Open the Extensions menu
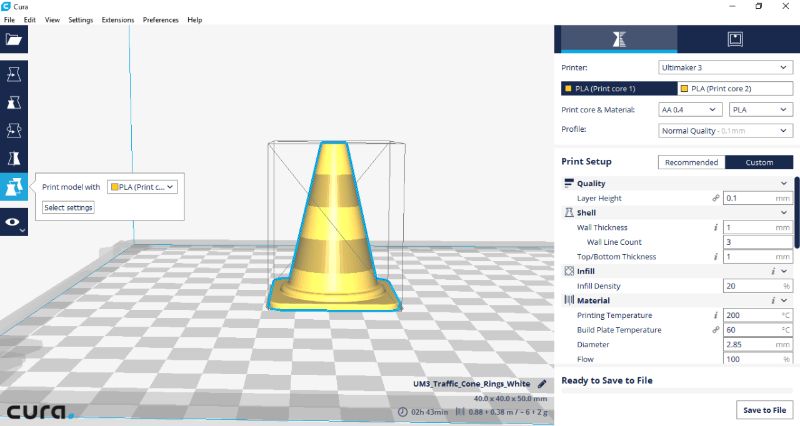This screenshot has height=426, width=800. pos(118,20)
